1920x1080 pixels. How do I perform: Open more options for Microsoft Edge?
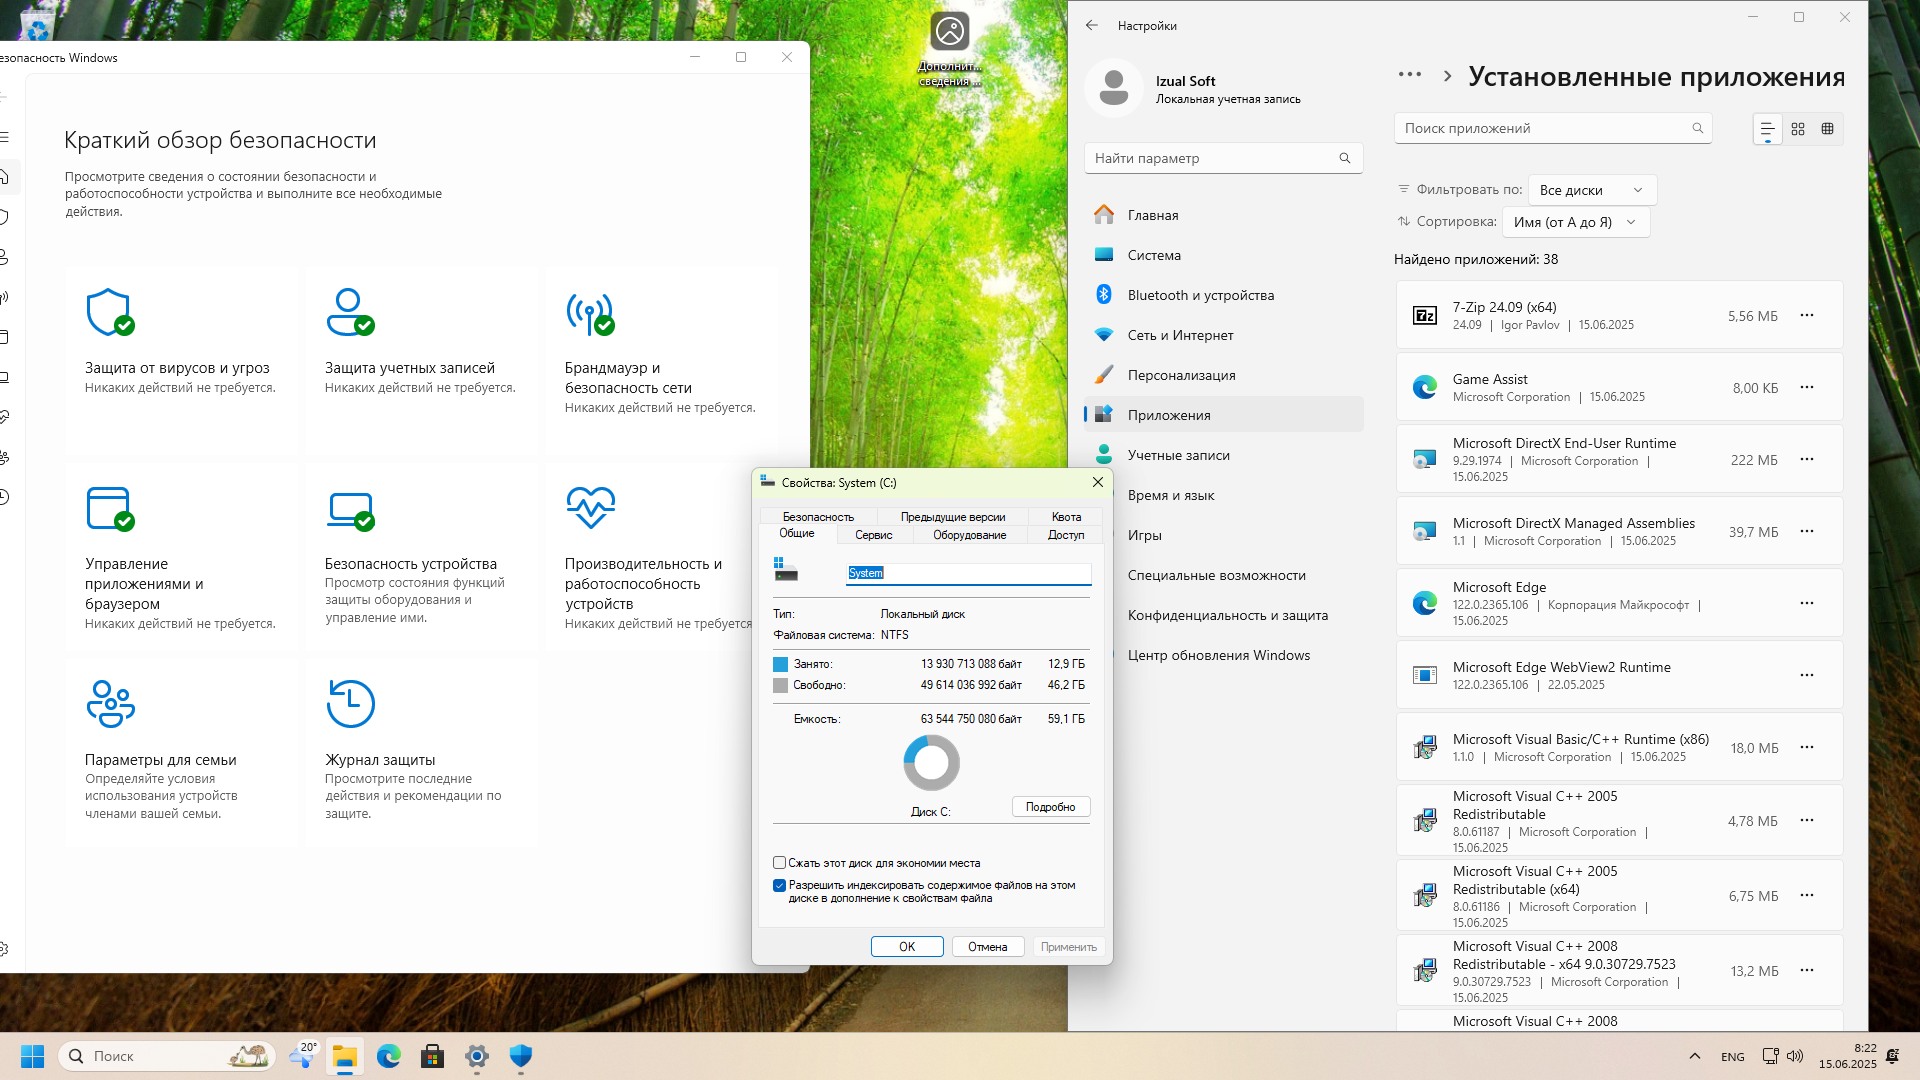(x=1807, y=603)
